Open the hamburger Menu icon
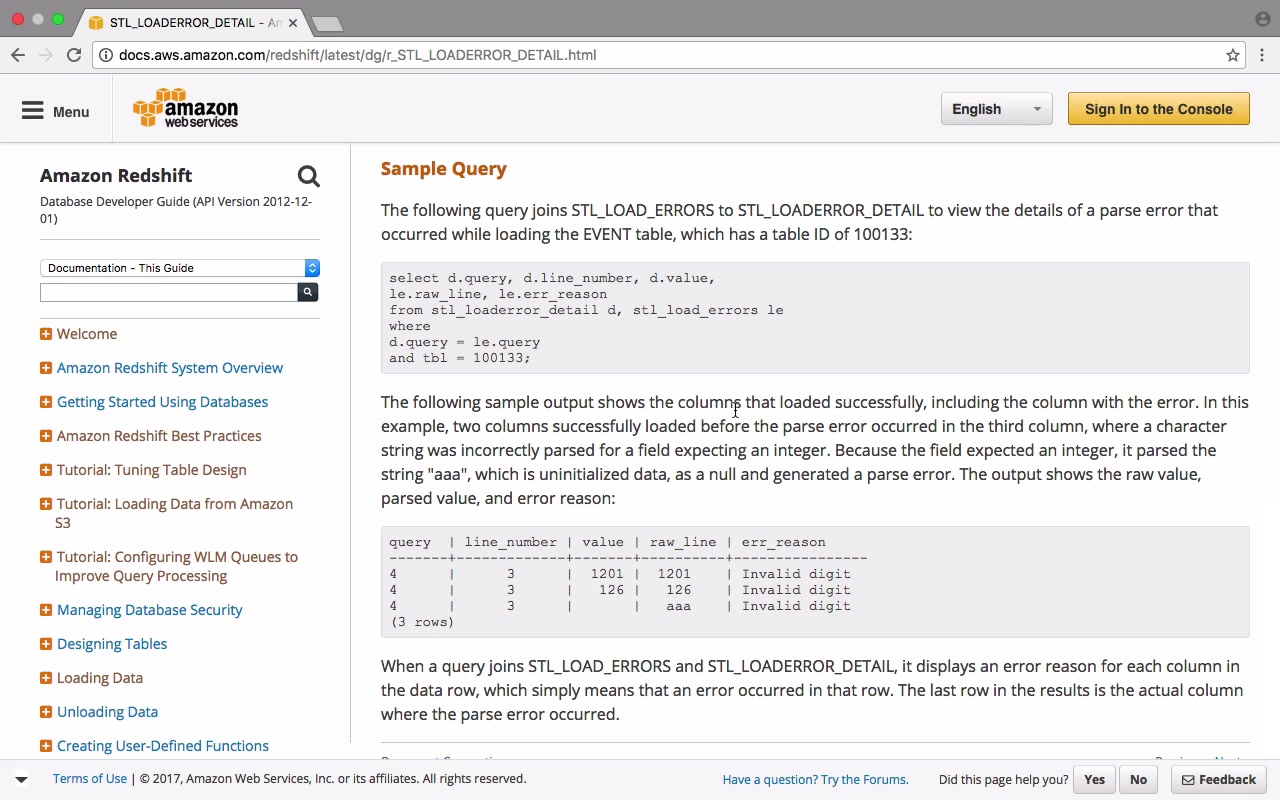 33,111
